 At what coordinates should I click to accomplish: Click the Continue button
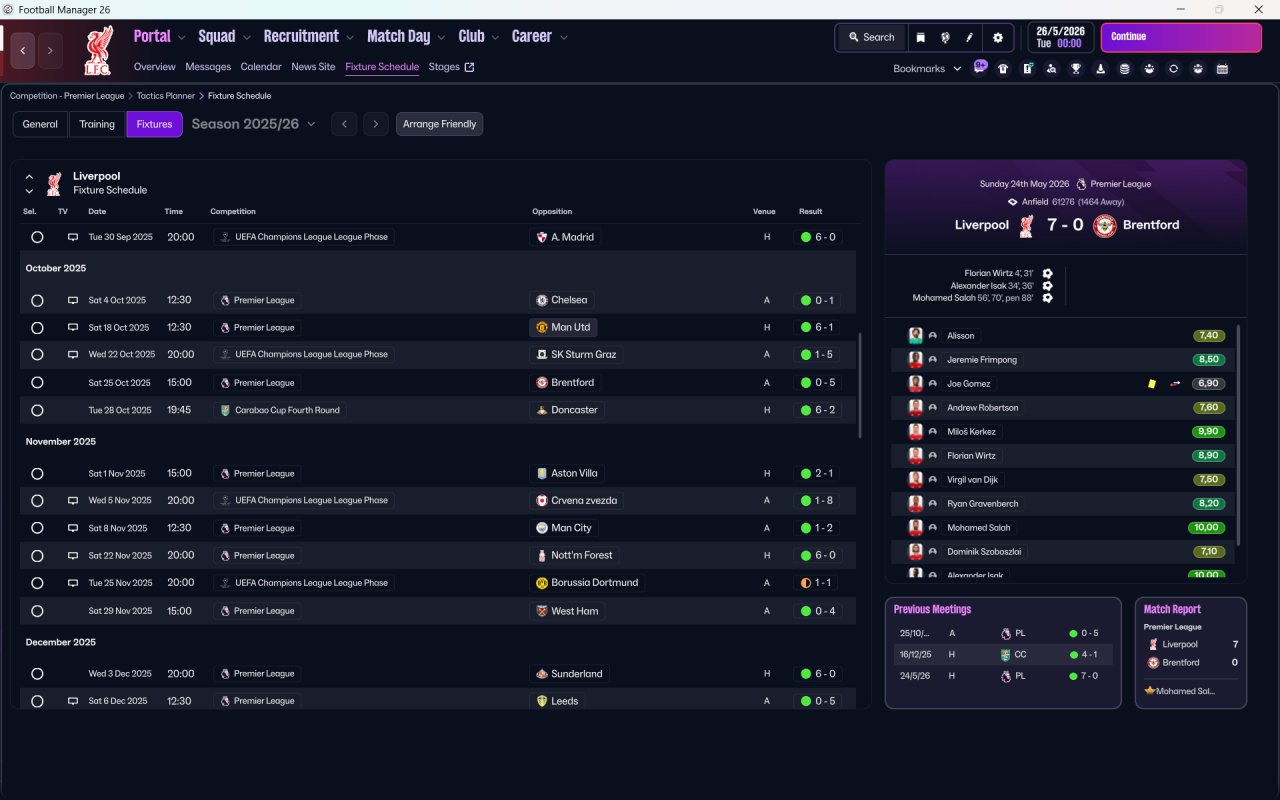click(x=1181, y=37)
